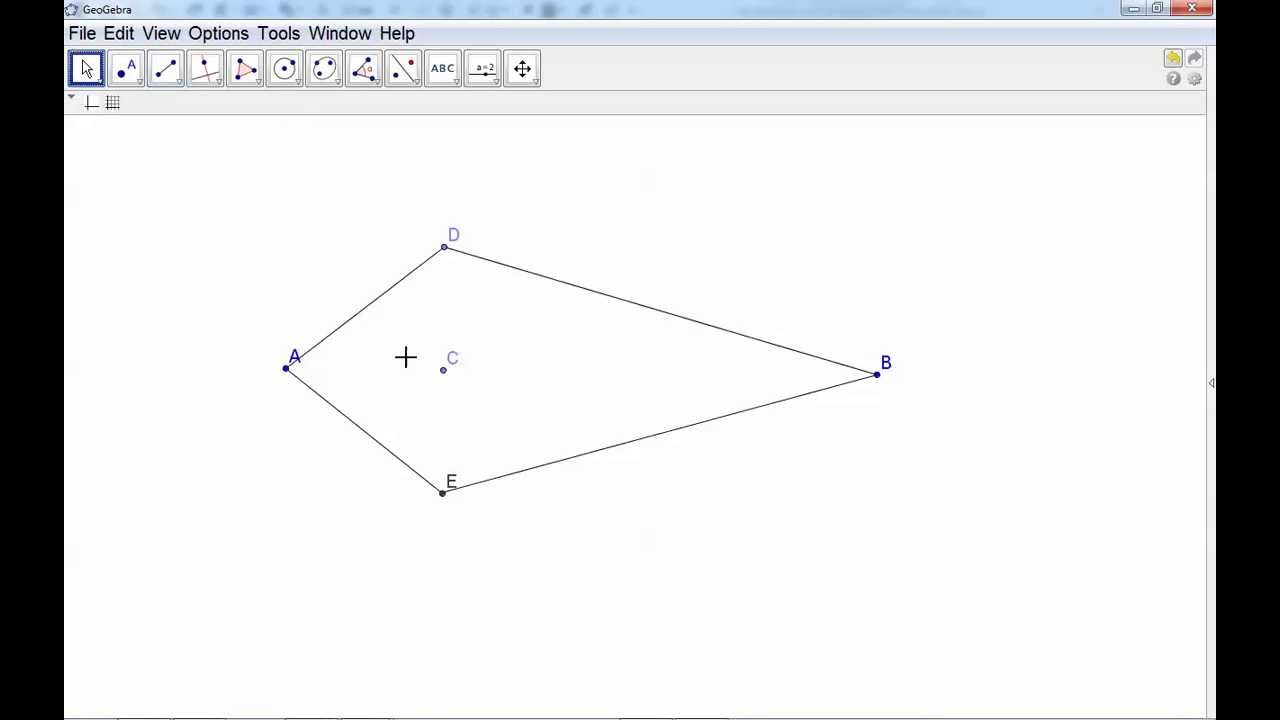Image resolution: width=1280 pixels, height=720 pixels.
Task: Open the Tools menu
Action: 278,33
